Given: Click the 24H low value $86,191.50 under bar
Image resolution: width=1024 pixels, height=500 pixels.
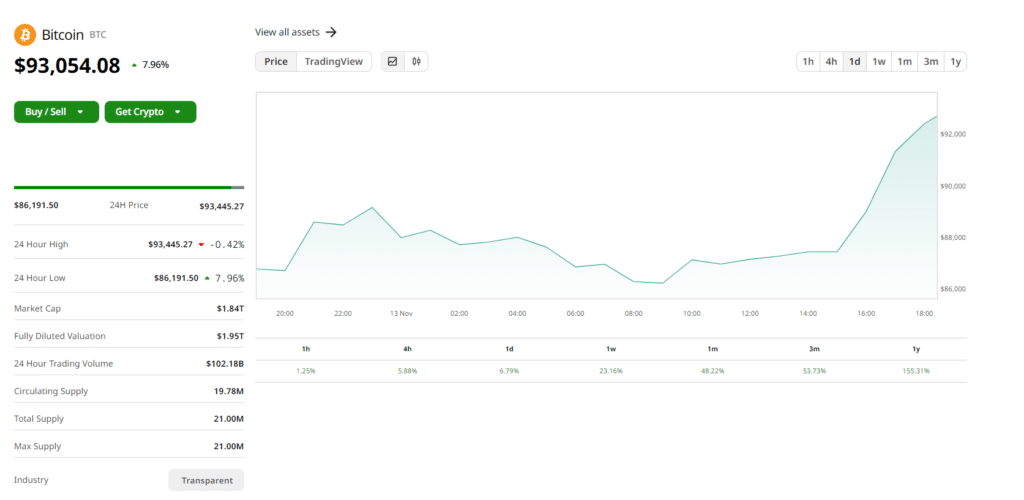Looking at the screenshot, I should 37,205.
